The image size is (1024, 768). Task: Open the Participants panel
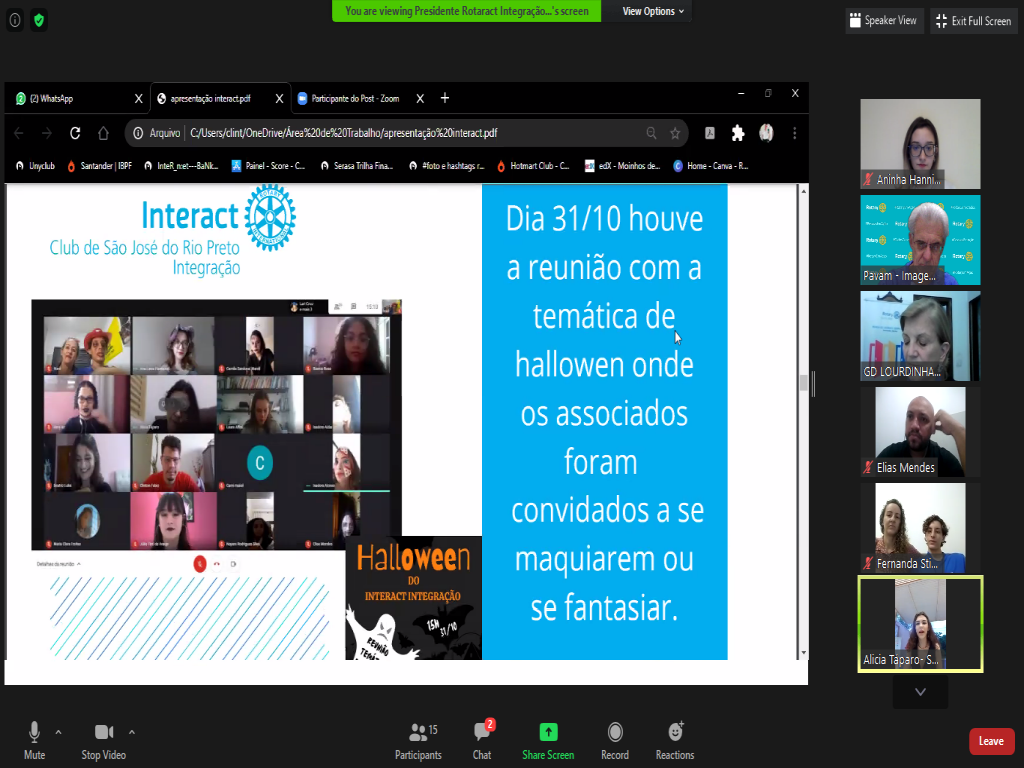pyautogui.click(x=418, y=738)
